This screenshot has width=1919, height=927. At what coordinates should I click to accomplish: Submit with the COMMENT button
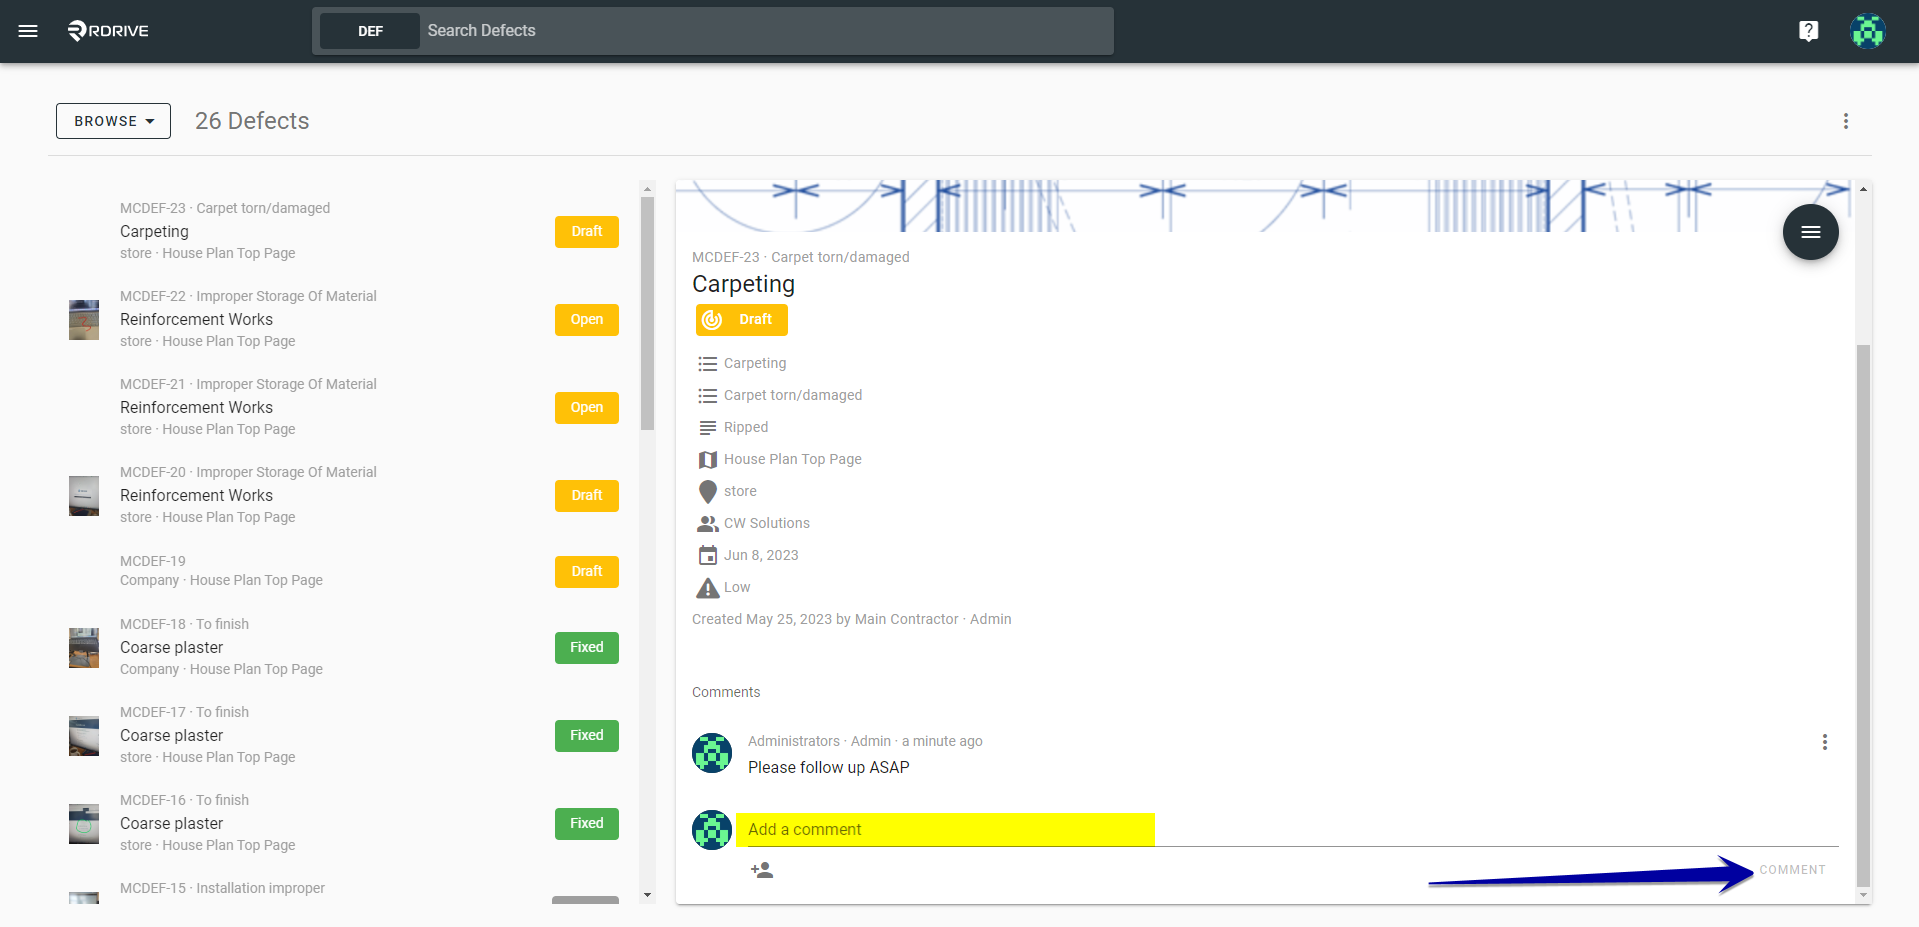(x=1792, y=870)
